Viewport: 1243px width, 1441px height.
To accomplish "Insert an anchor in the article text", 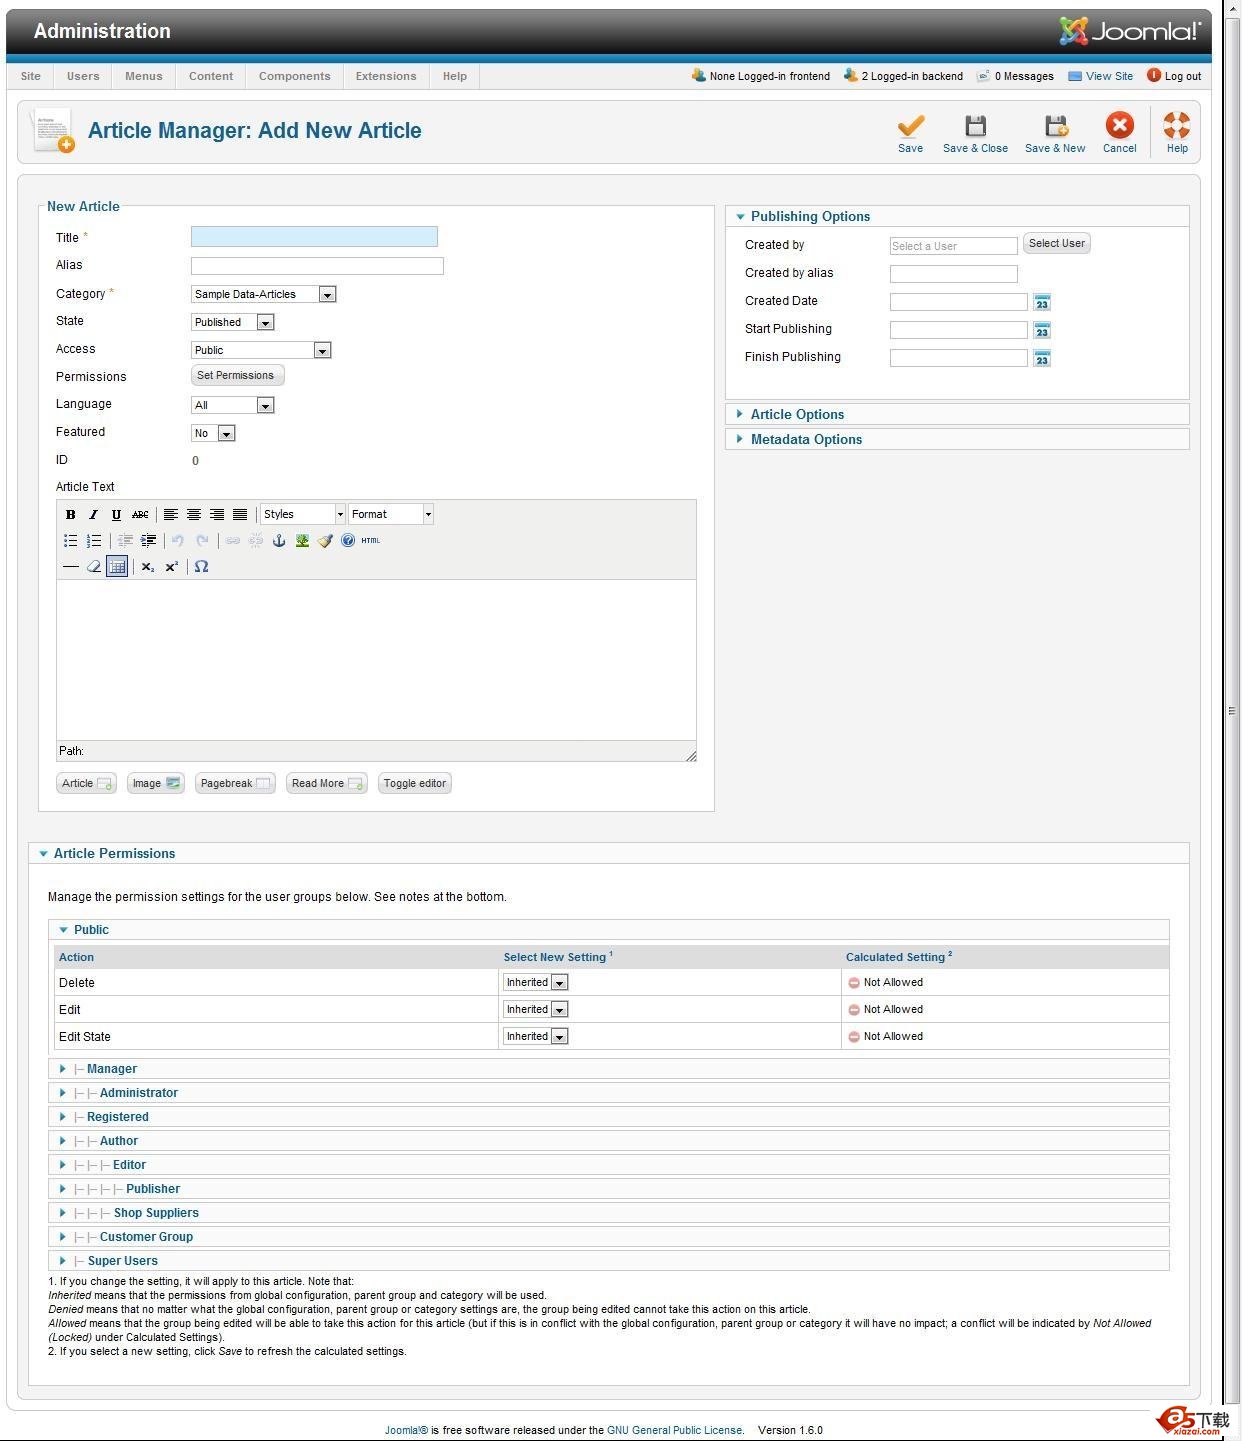I will (279, 541).
